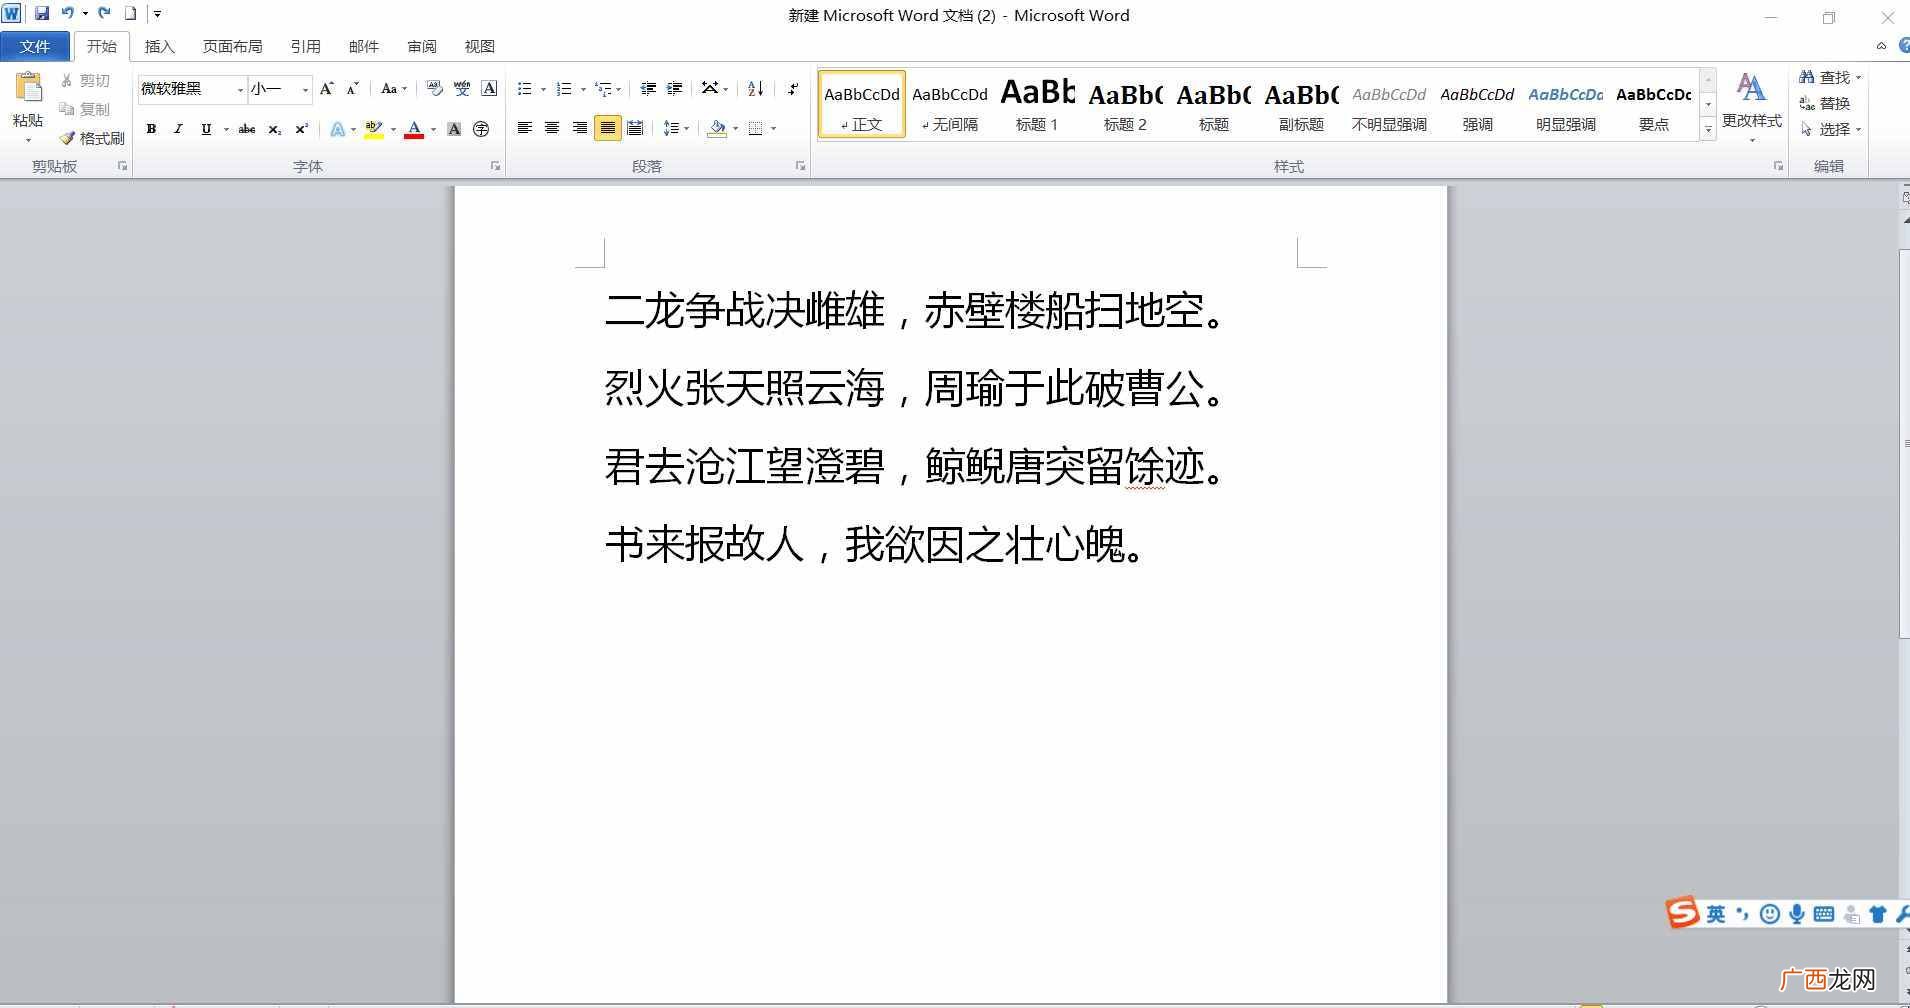Click the 格式刷 format painter button
Image resolution: width=1910 pixels, height=1008 pixels.
coord(92,138)
